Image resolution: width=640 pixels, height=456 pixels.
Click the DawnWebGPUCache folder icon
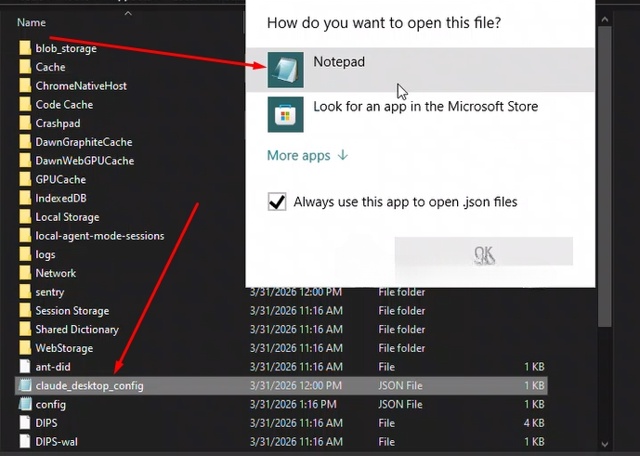tap(25, 161)
